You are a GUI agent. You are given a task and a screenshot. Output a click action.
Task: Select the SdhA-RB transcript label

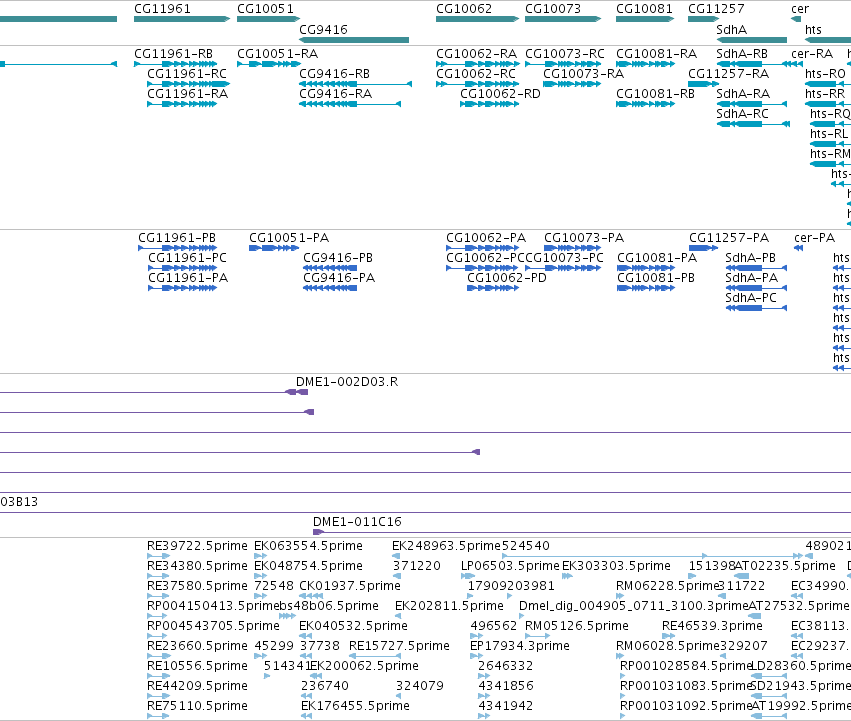tap(742, 54)
